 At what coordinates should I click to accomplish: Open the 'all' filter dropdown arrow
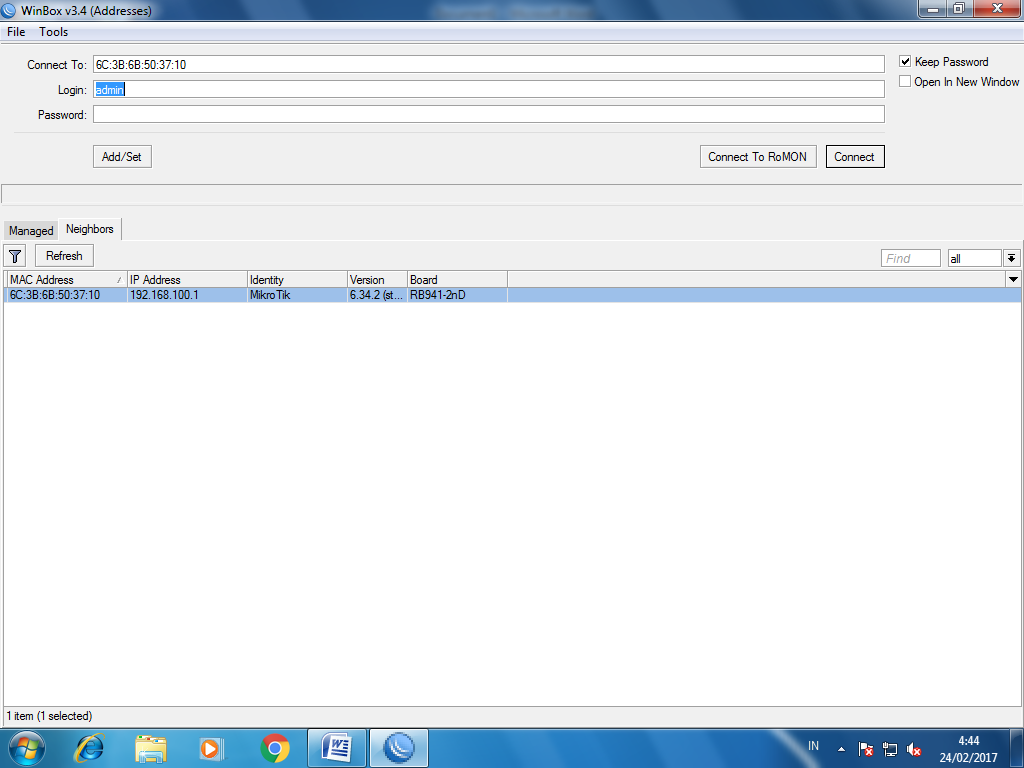coord(1011,258)
